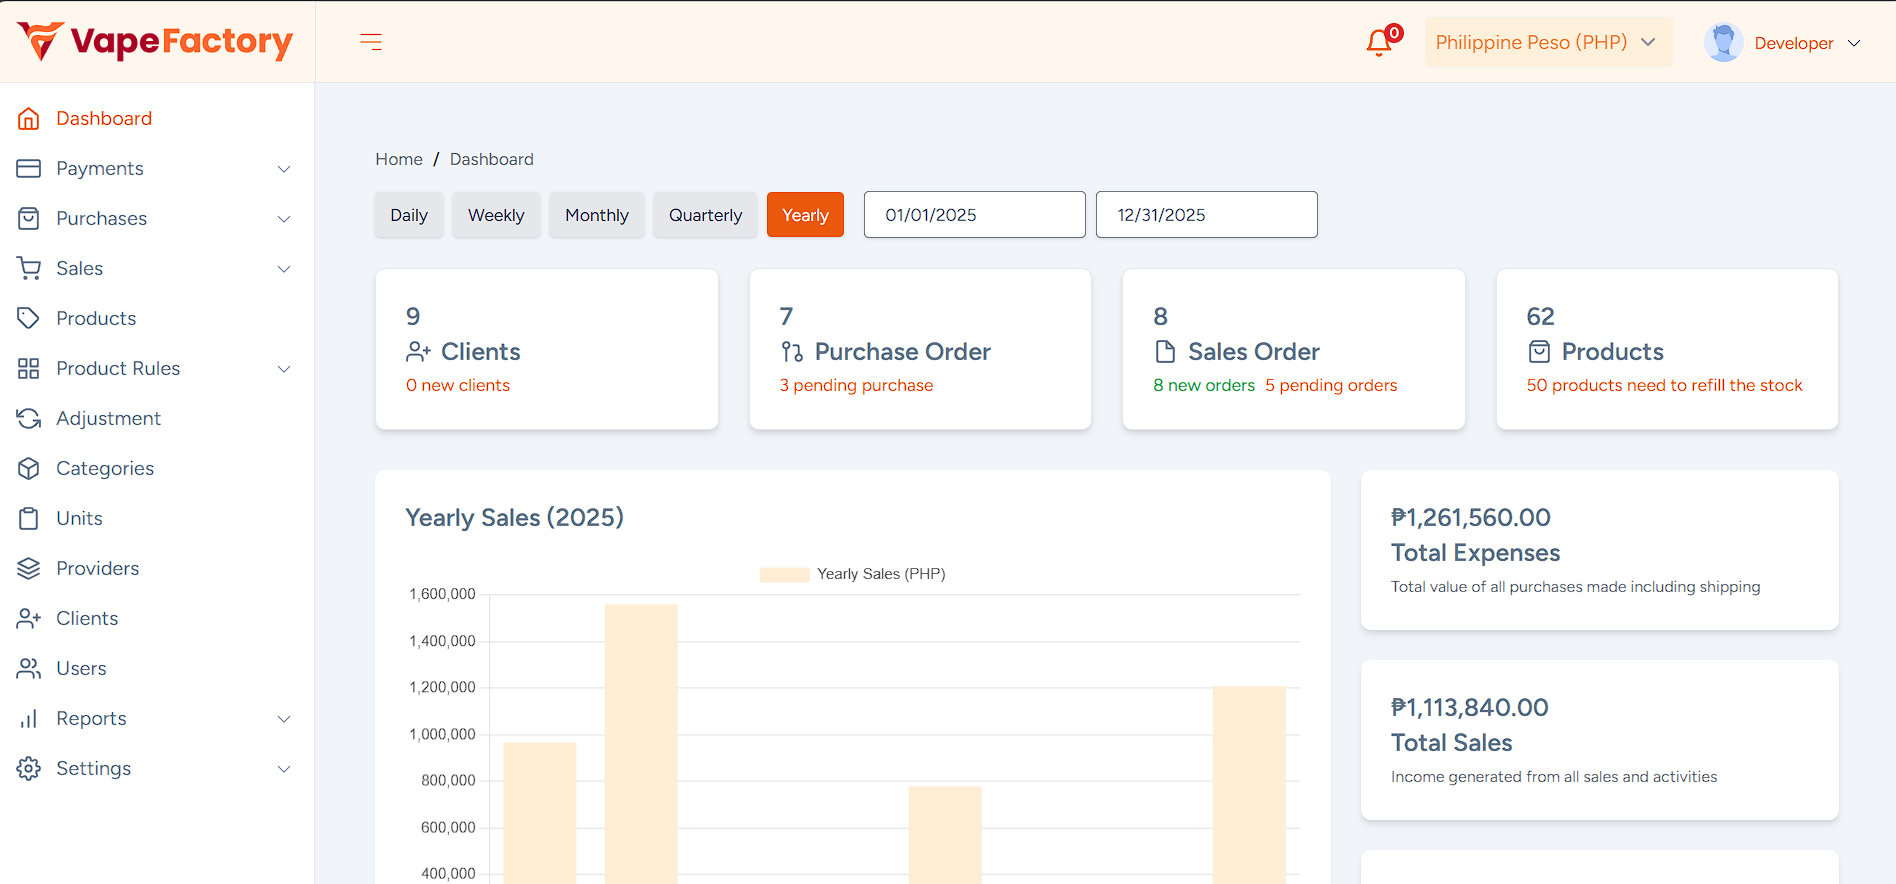This screenshot has width=1896, height=884.
Task: Toggle the sidebar hamburger menu icon
Action: click(371, 42)
